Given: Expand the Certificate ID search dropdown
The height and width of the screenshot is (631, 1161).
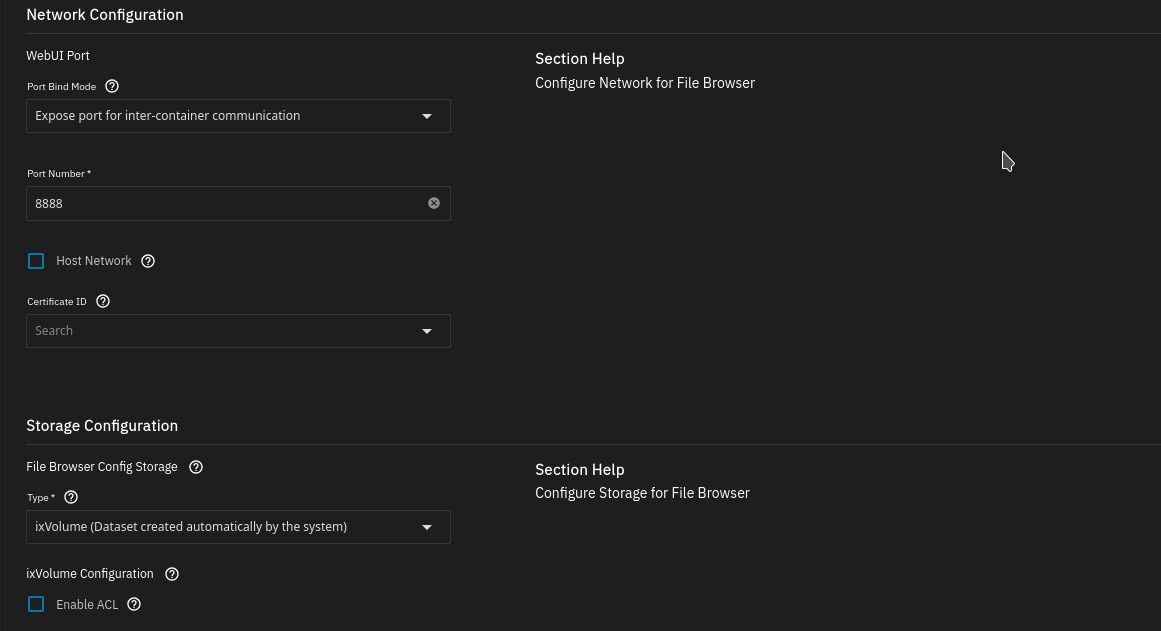Looking at the screenshot, I should pyautogui.click(x=238, y=331).
